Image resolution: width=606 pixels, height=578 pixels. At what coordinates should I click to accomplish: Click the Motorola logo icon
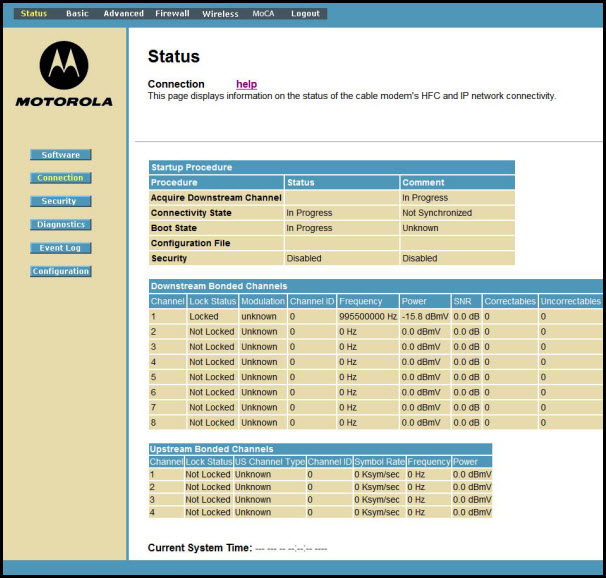[64, 66]
